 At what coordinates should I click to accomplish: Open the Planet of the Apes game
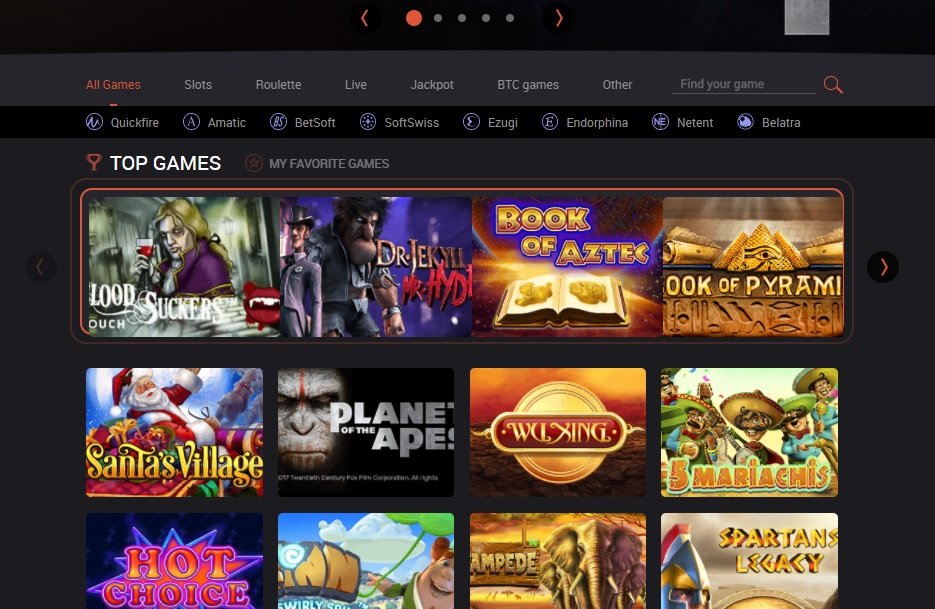tap(366, 432)
